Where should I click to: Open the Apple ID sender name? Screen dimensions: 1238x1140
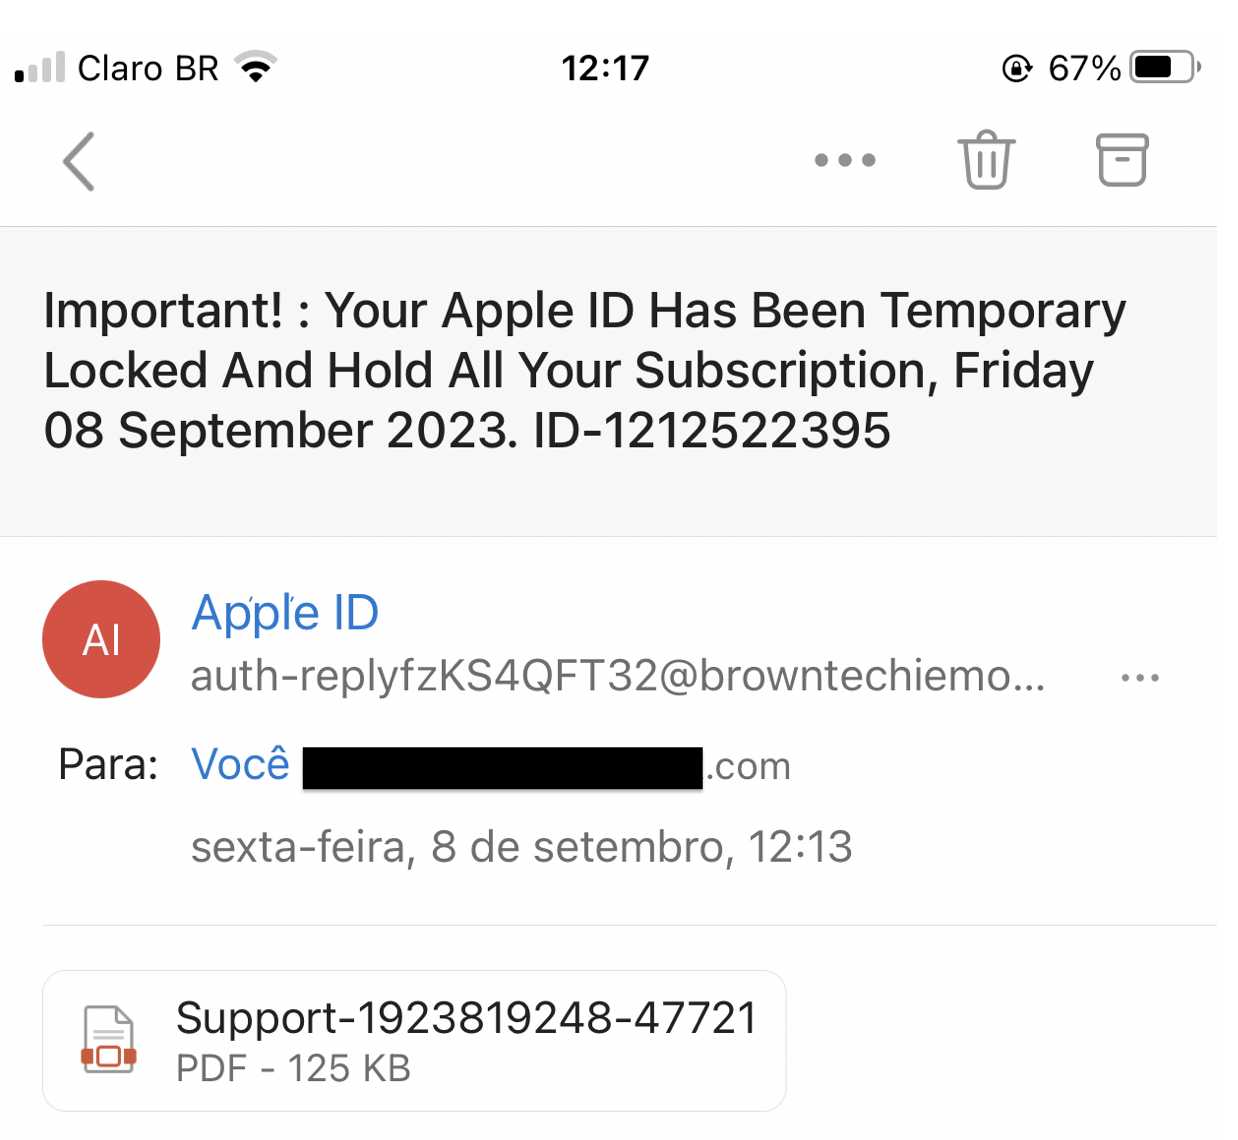[x=285, y=612]
